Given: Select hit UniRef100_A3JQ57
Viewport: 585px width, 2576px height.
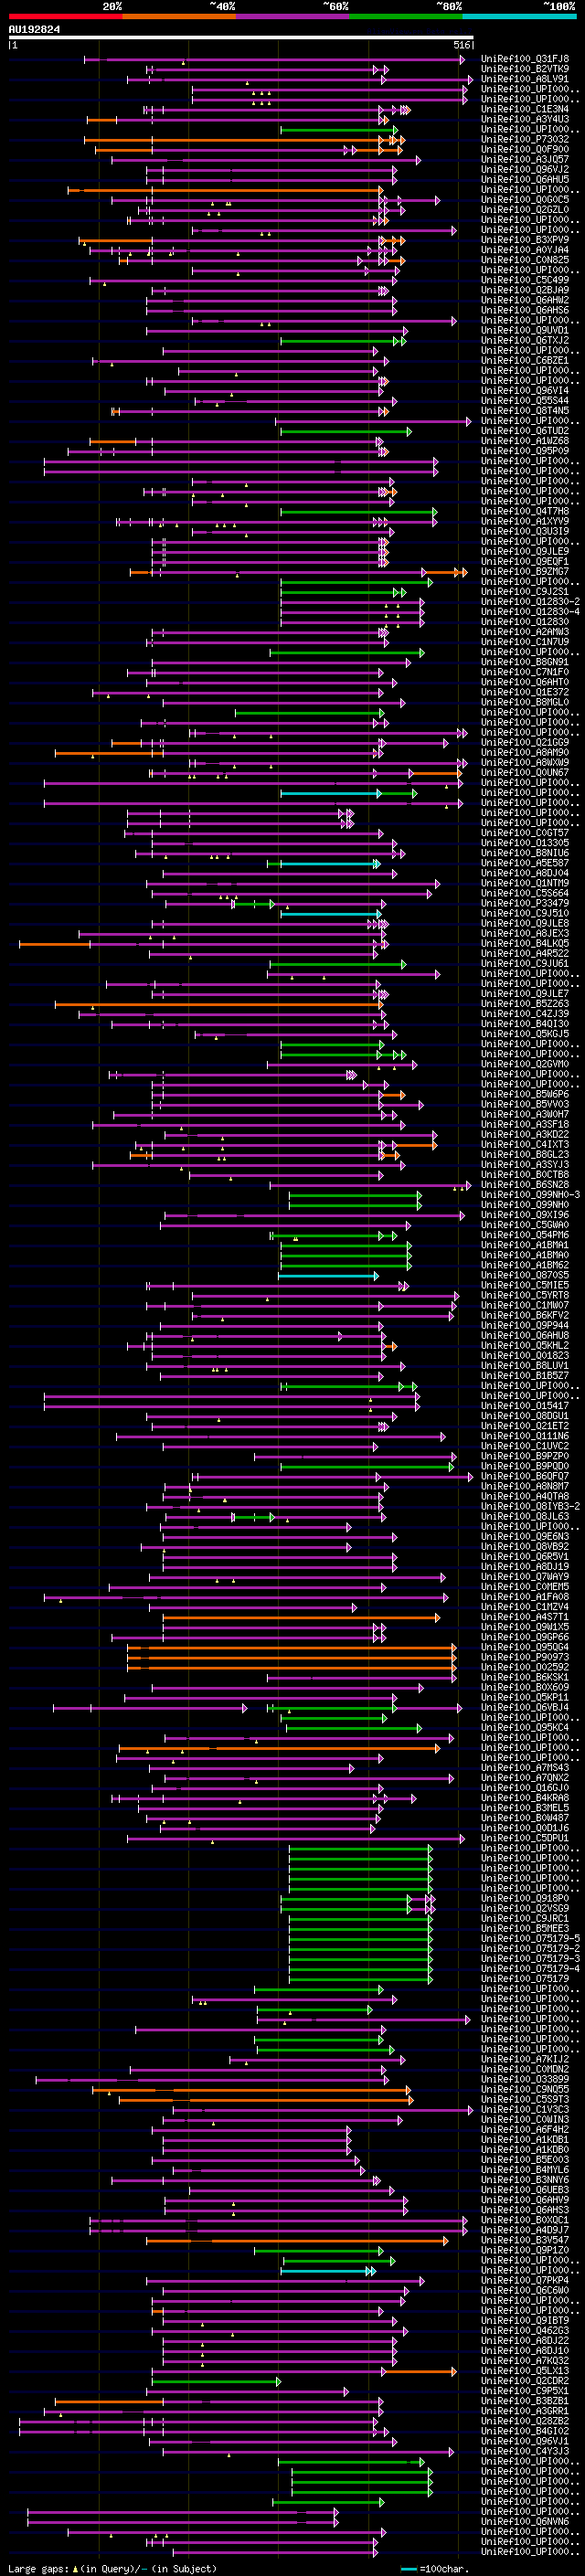Looking at the screenshot, I should 525,159.
